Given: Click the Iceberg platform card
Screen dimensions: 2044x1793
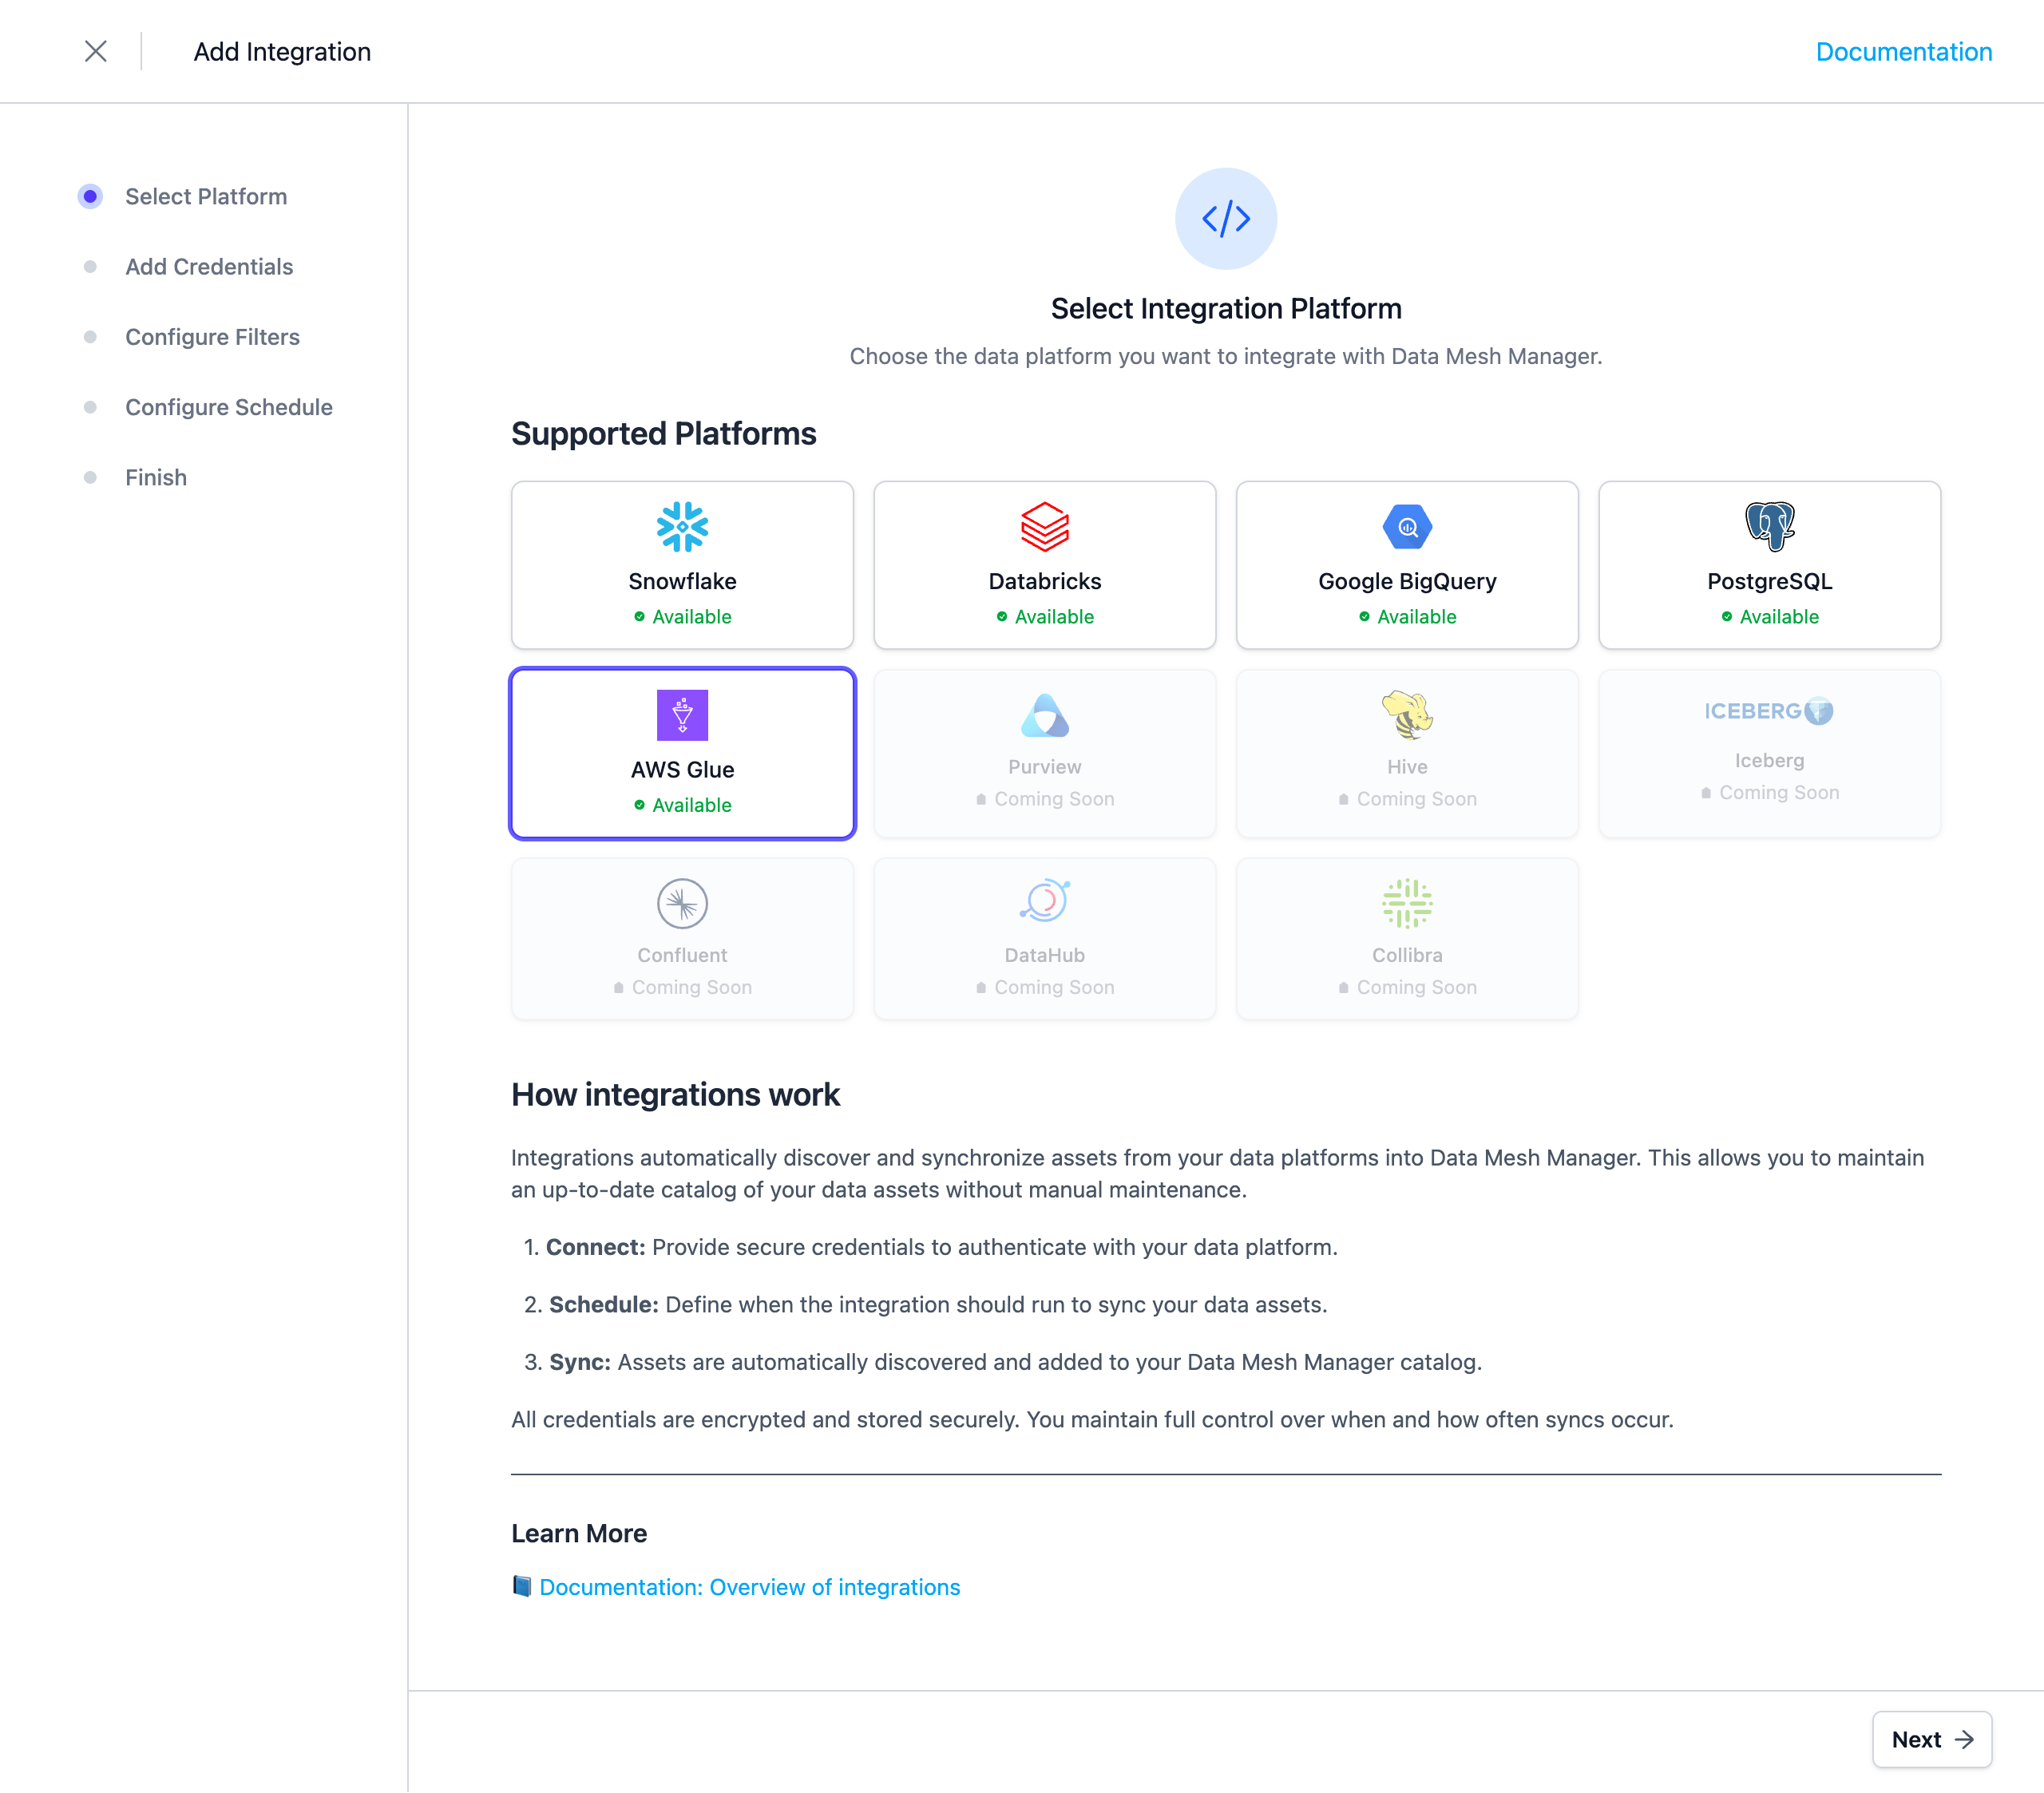Looking at the screenshot, I should [x=1769, y=753].
